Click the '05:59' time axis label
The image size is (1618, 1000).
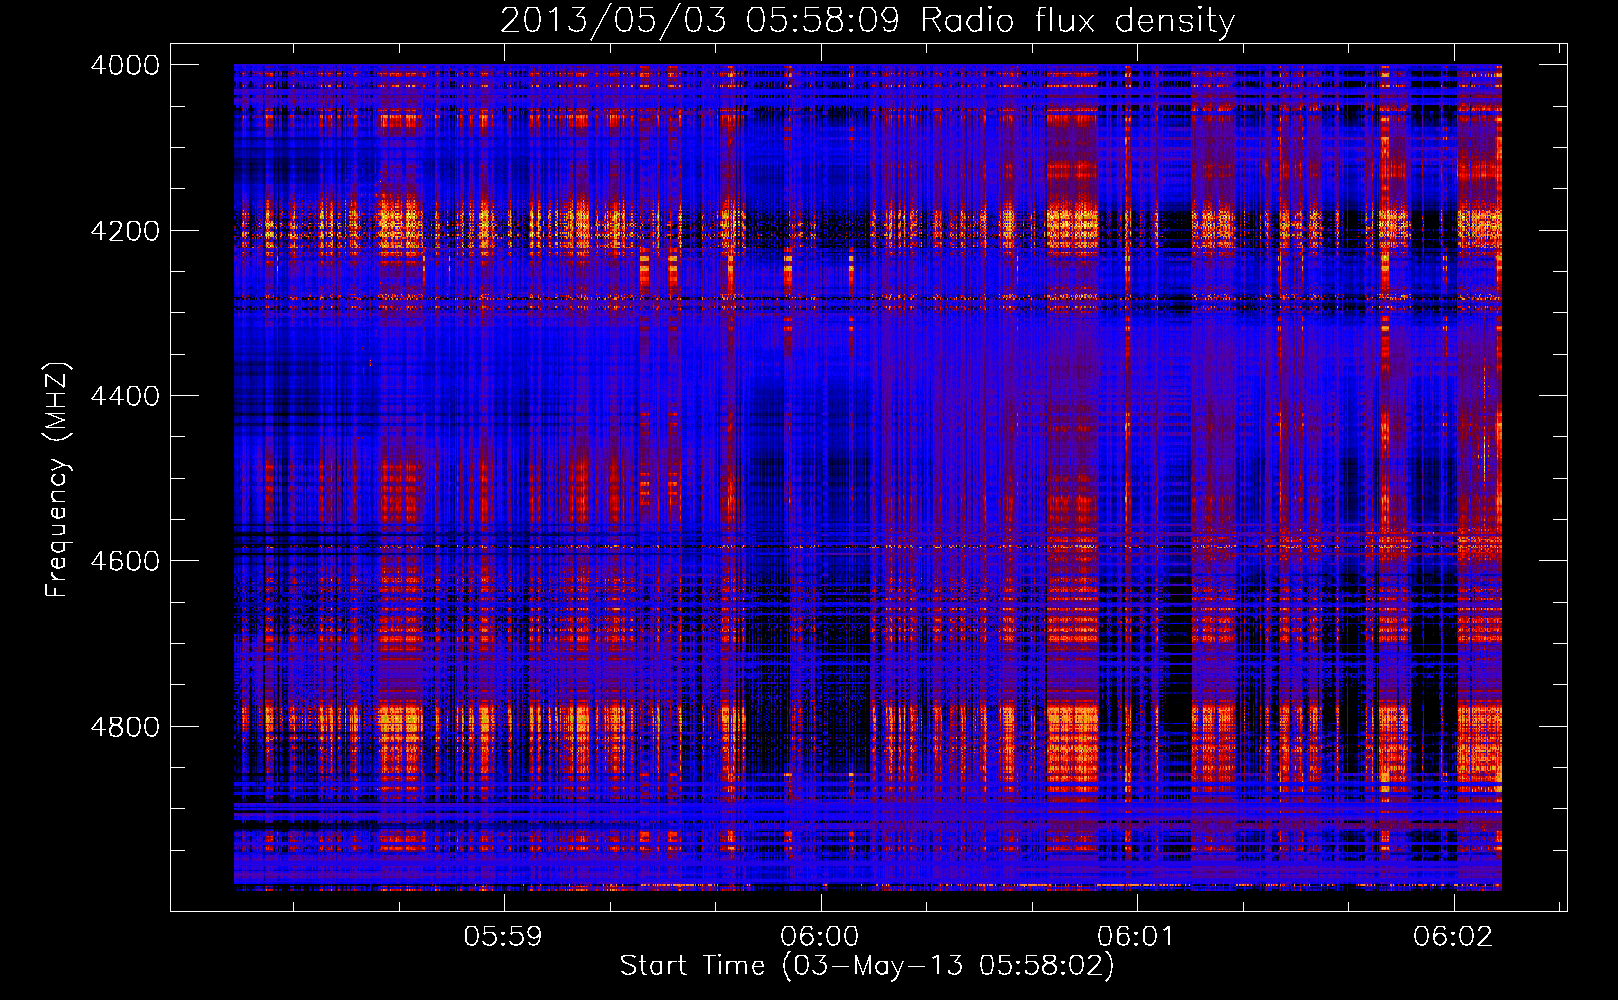(x=503, y=936)
